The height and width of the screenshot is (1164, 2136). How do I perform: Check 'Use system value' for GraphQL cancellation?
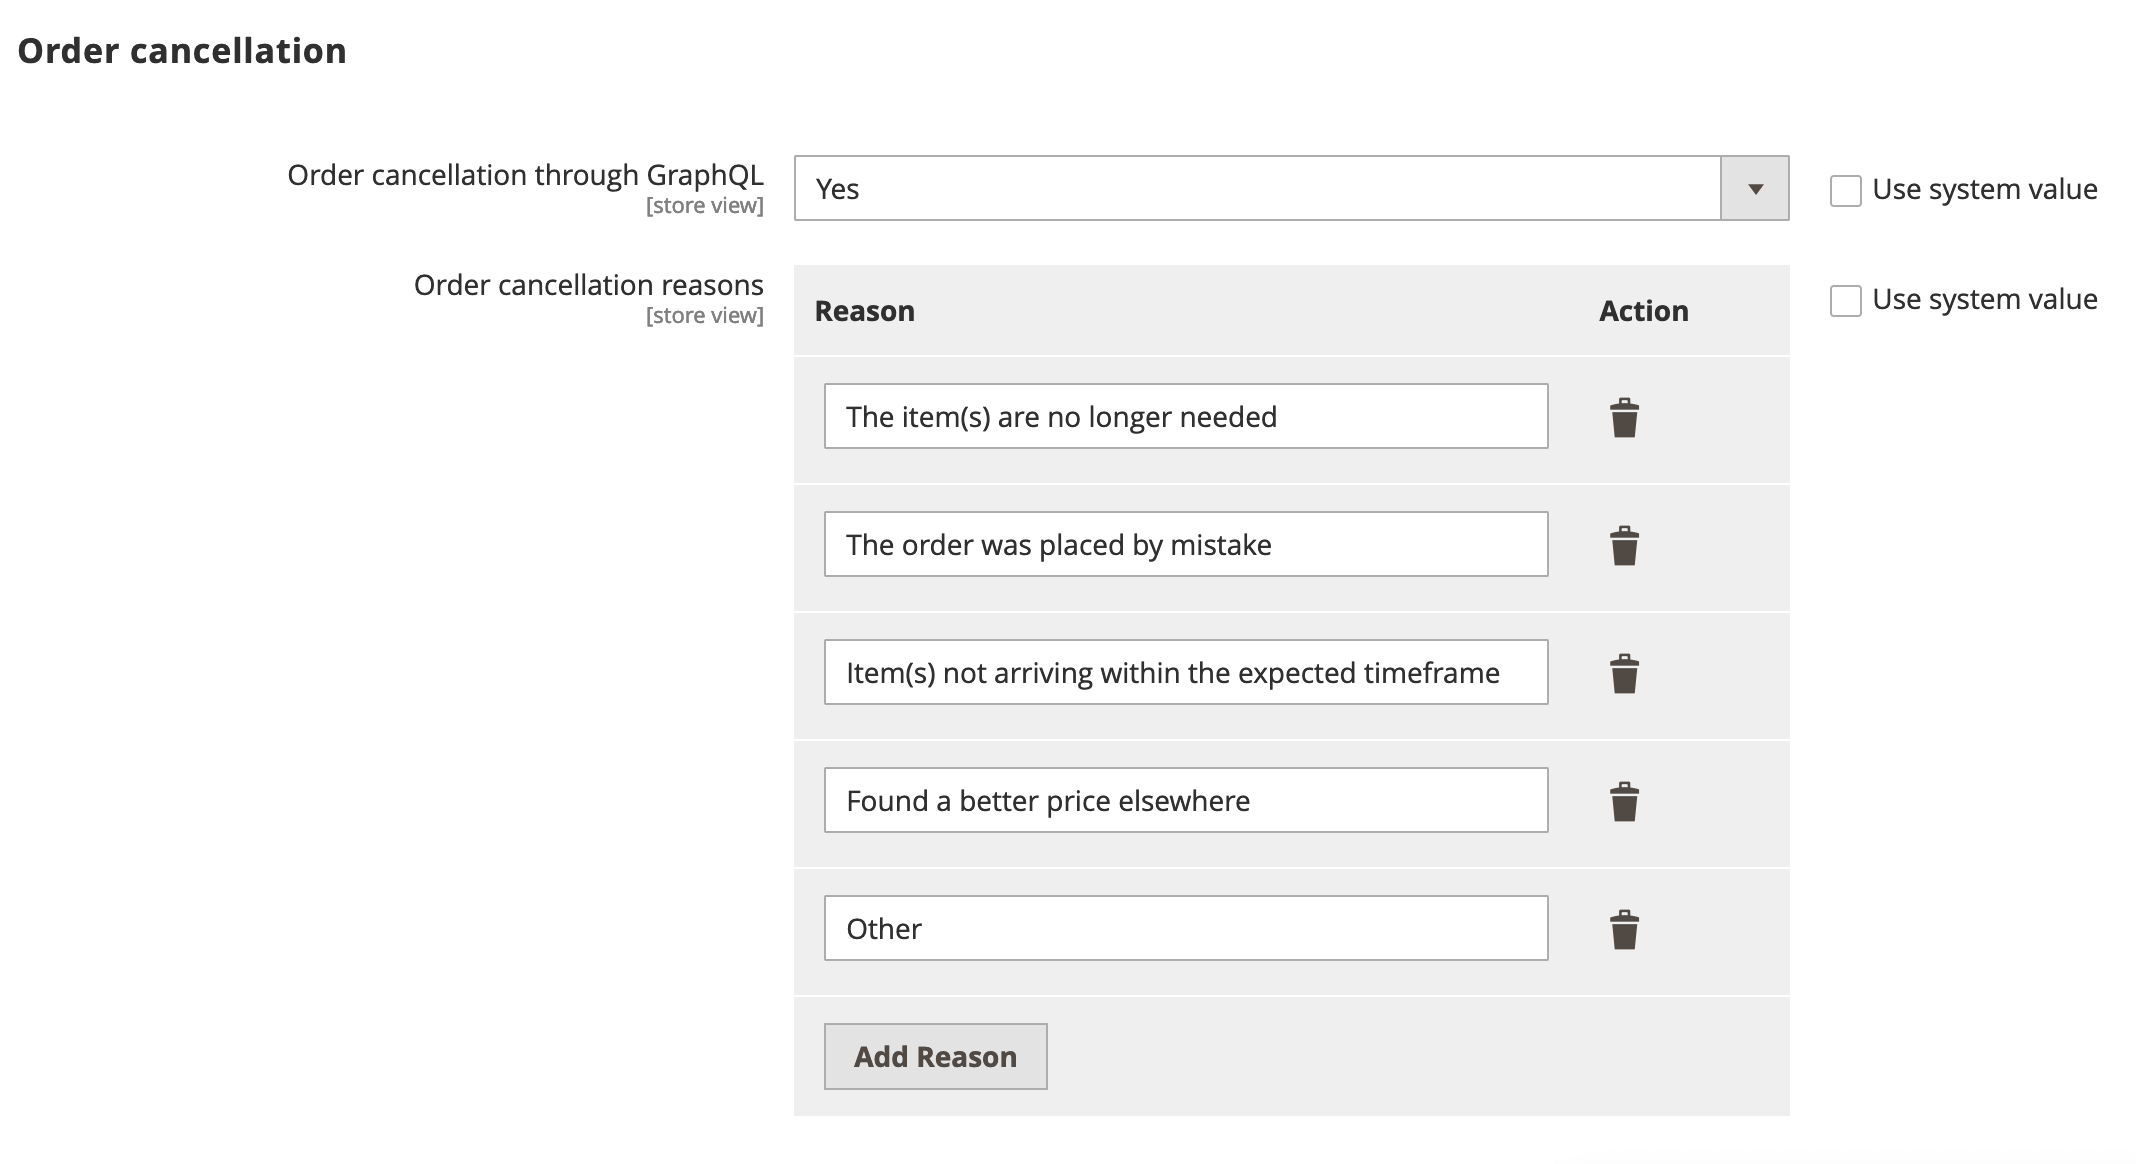1845,190
